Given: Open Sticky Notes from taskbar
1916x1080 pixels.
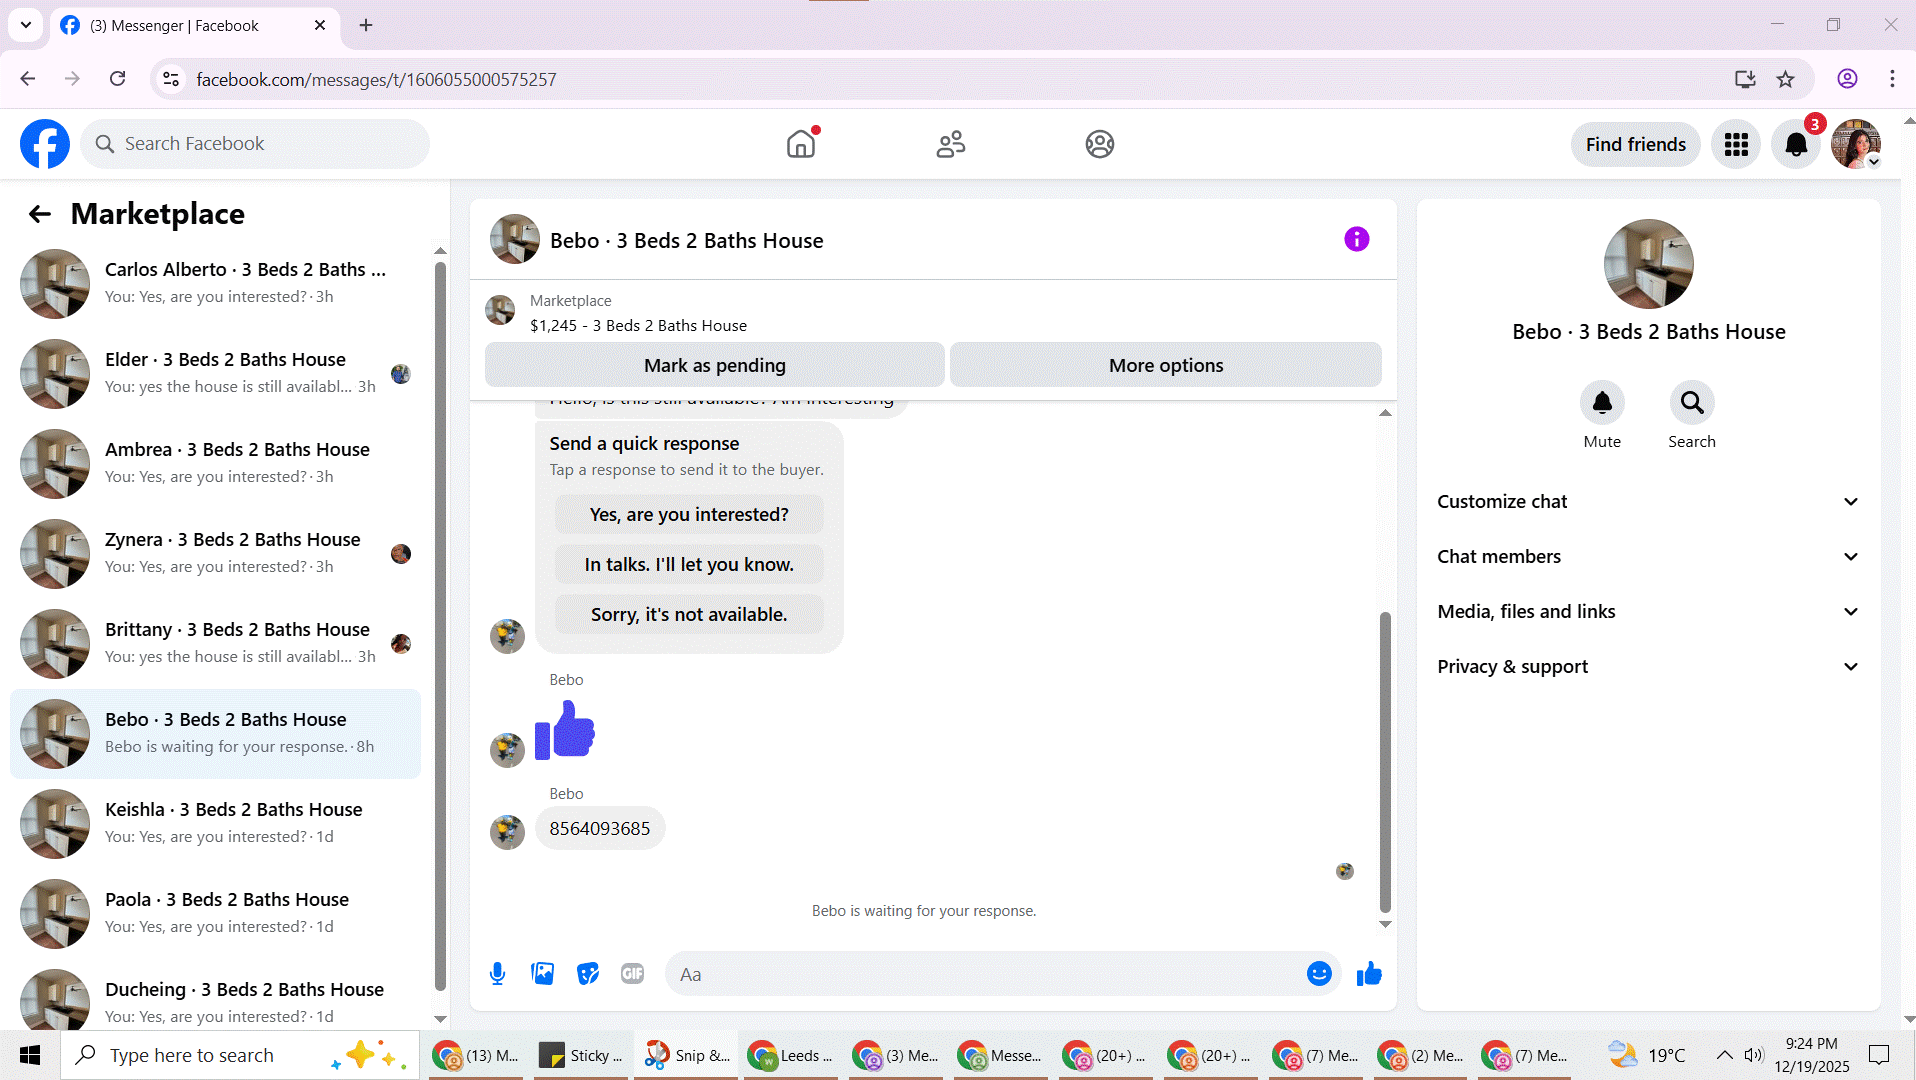Looking at the screenshot, I should click(x=580, y=1055).
